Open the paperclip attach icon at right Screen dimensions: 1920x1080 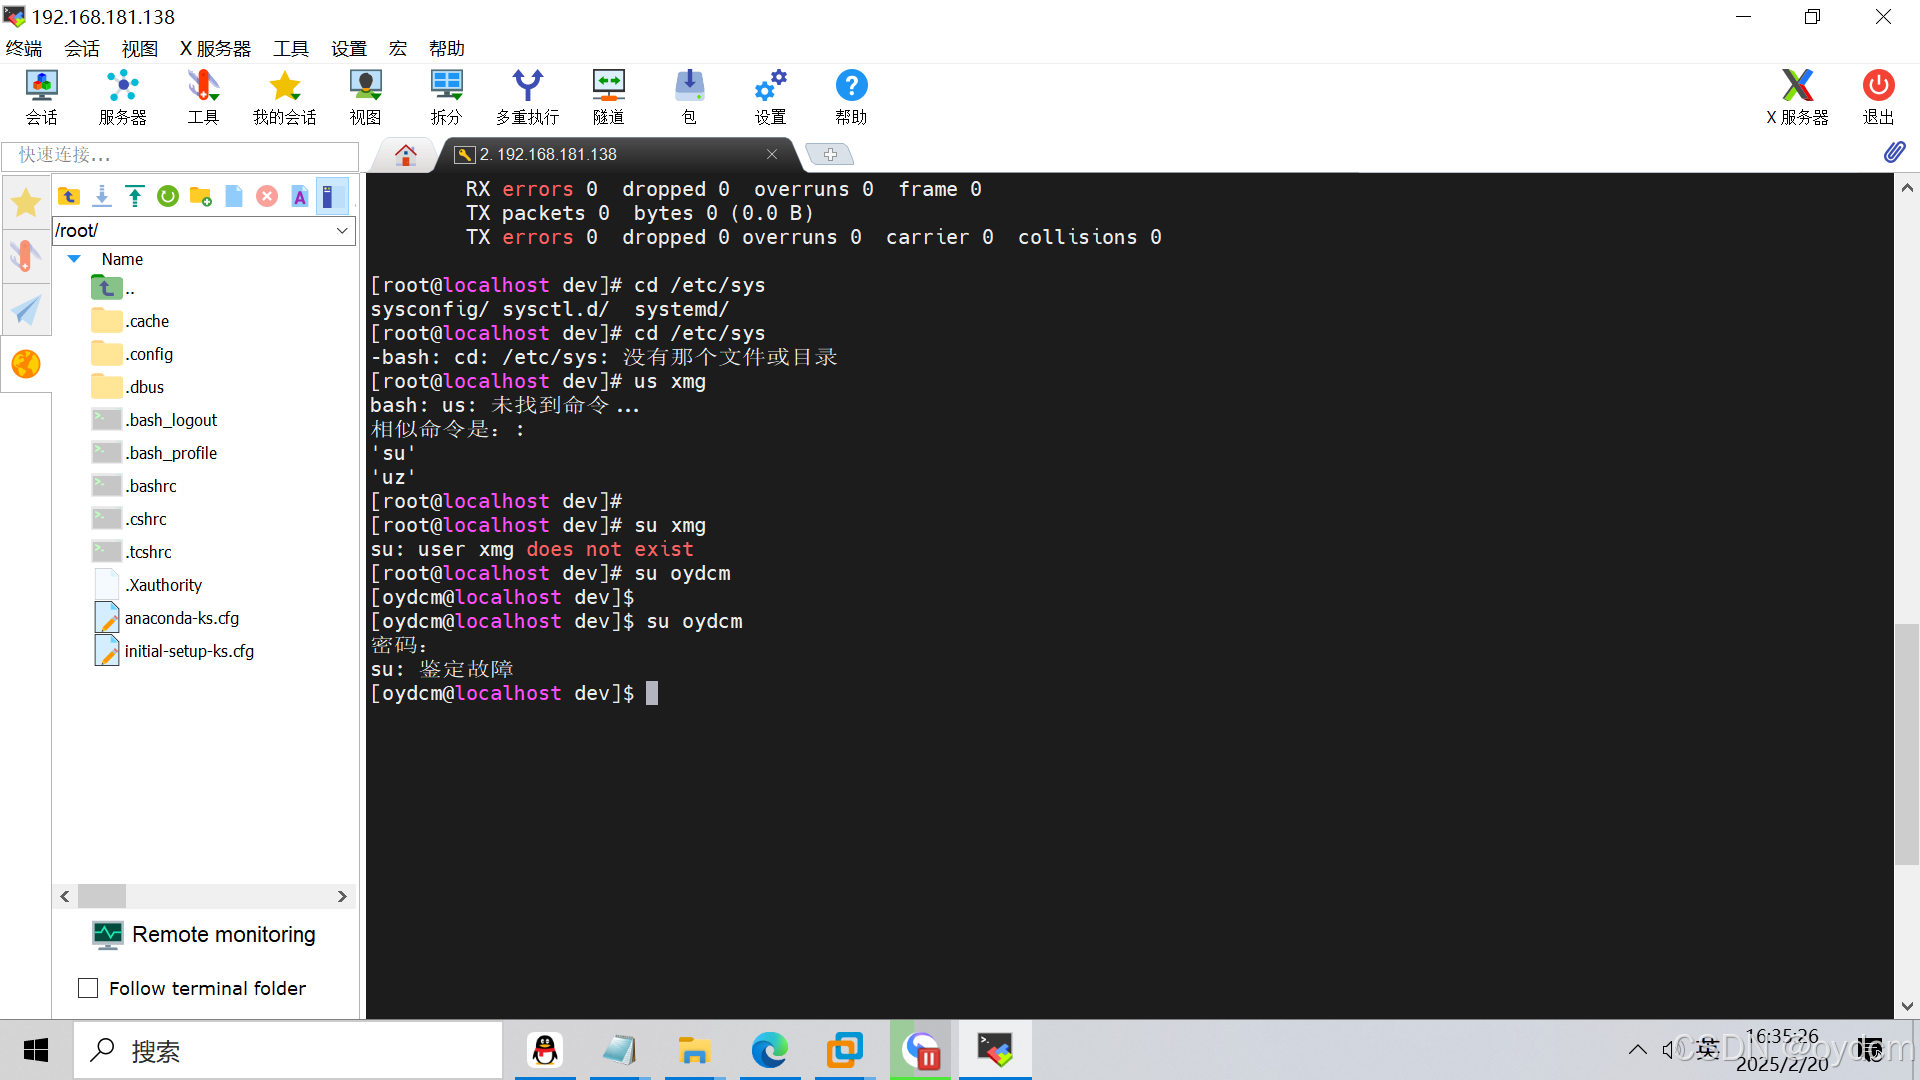[x=1894, y=152]
